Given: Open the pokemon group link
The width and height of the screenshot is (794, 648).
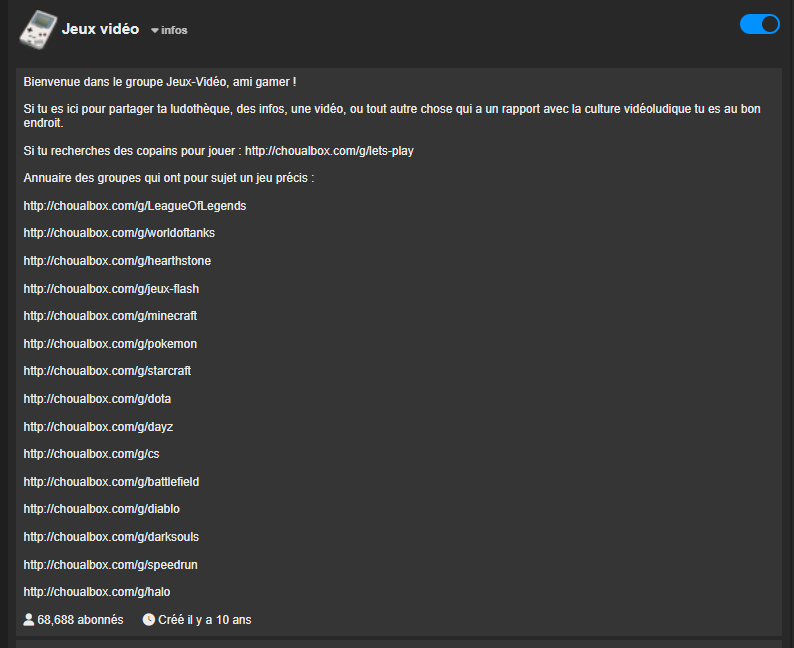Looking at the screenshot, I should tap(110, 344).
